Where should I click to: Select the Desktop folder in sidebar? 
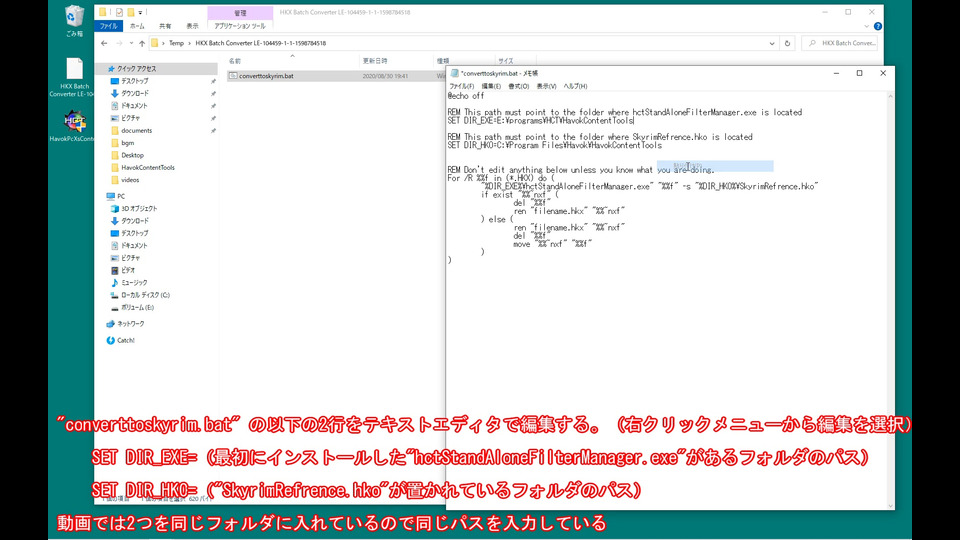coord(132,155)
